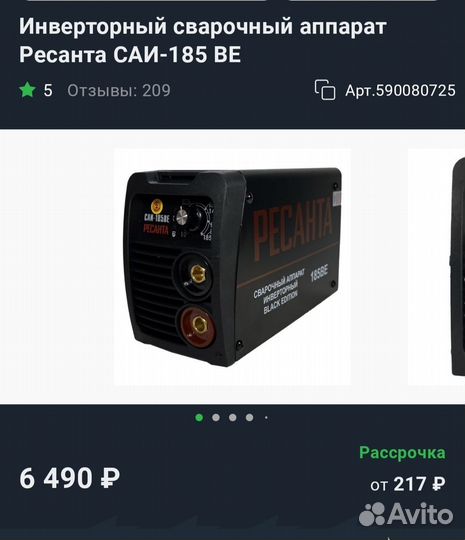
Task: Tap the от 217 ₽ installment amount
Action: pyautogui.click(x=408, y=484)
